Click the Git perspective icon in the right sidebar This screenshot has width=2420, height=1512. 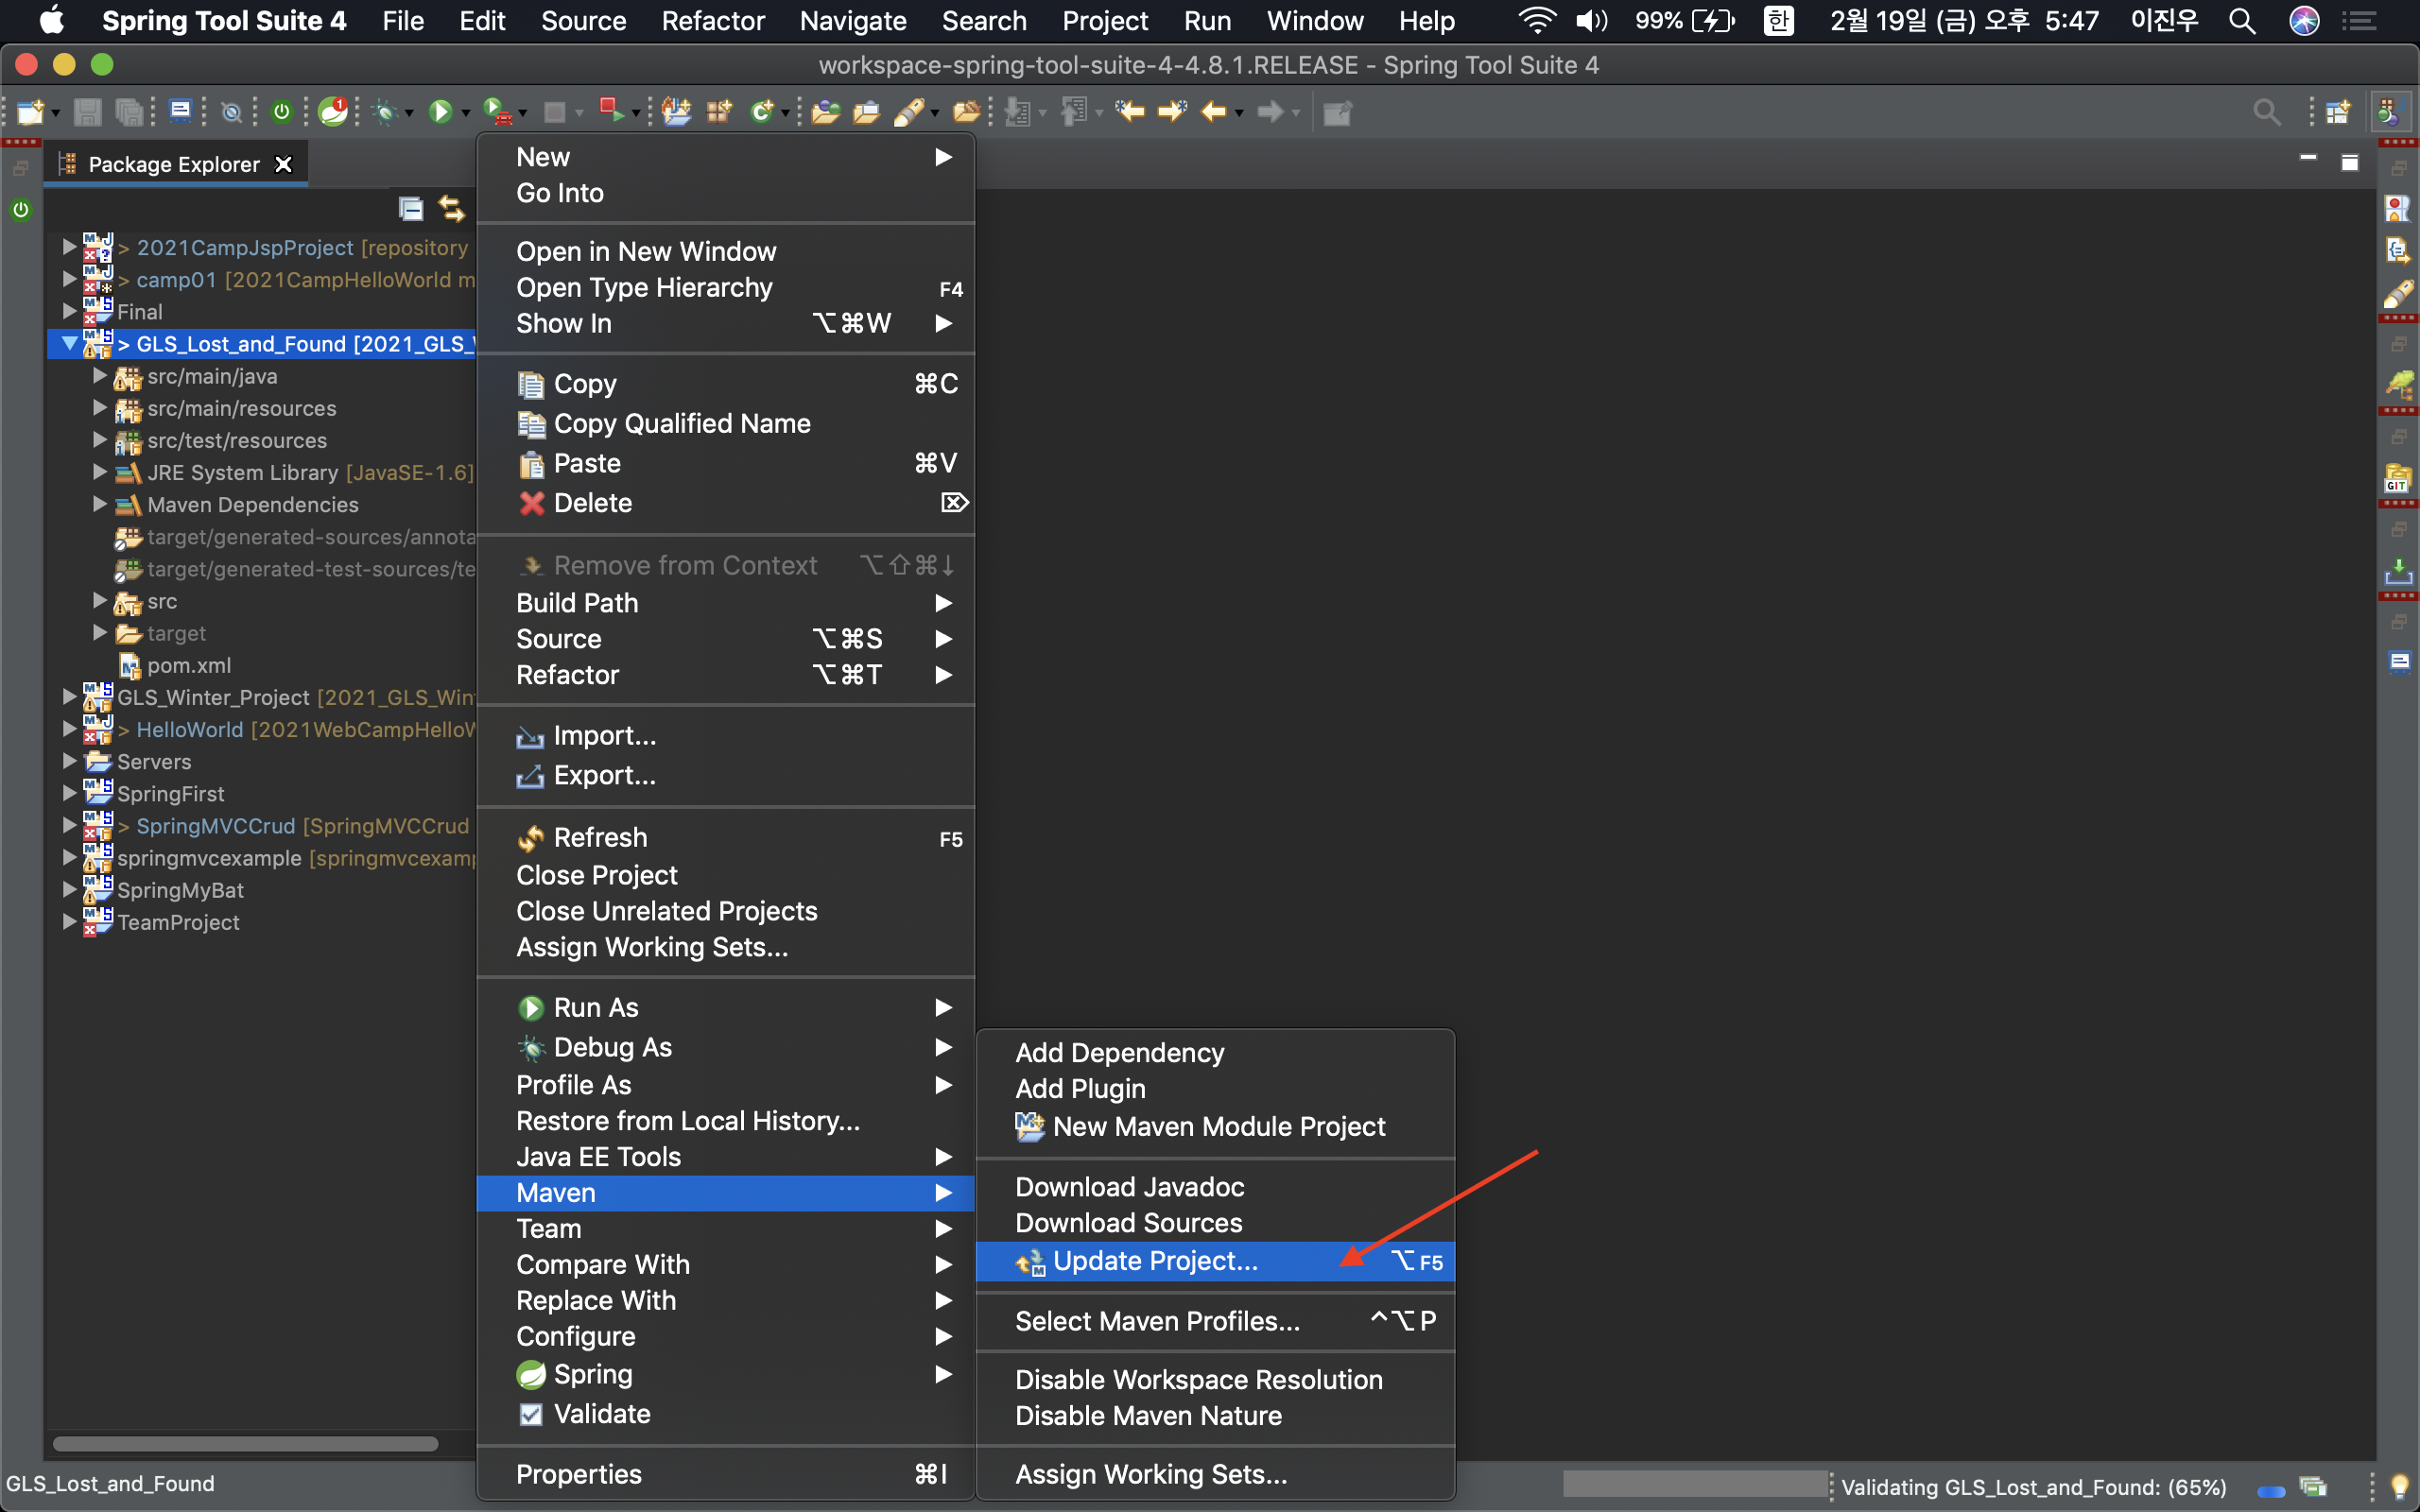pos(2397,480)
